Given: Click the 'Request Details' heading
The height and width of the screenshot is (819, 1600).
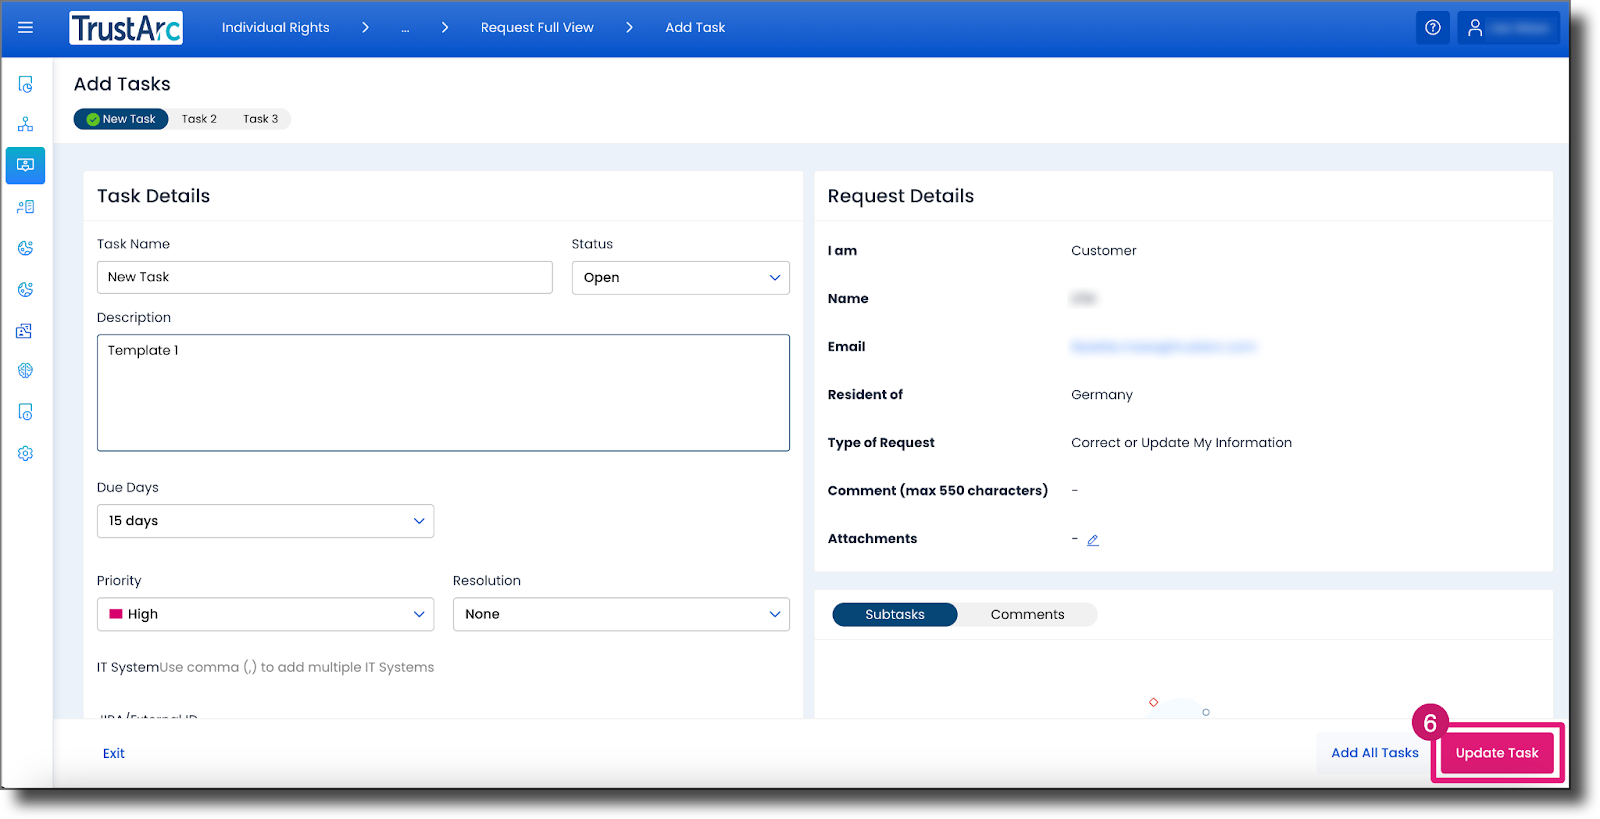Looking at the screenshot, I should 901,196.
